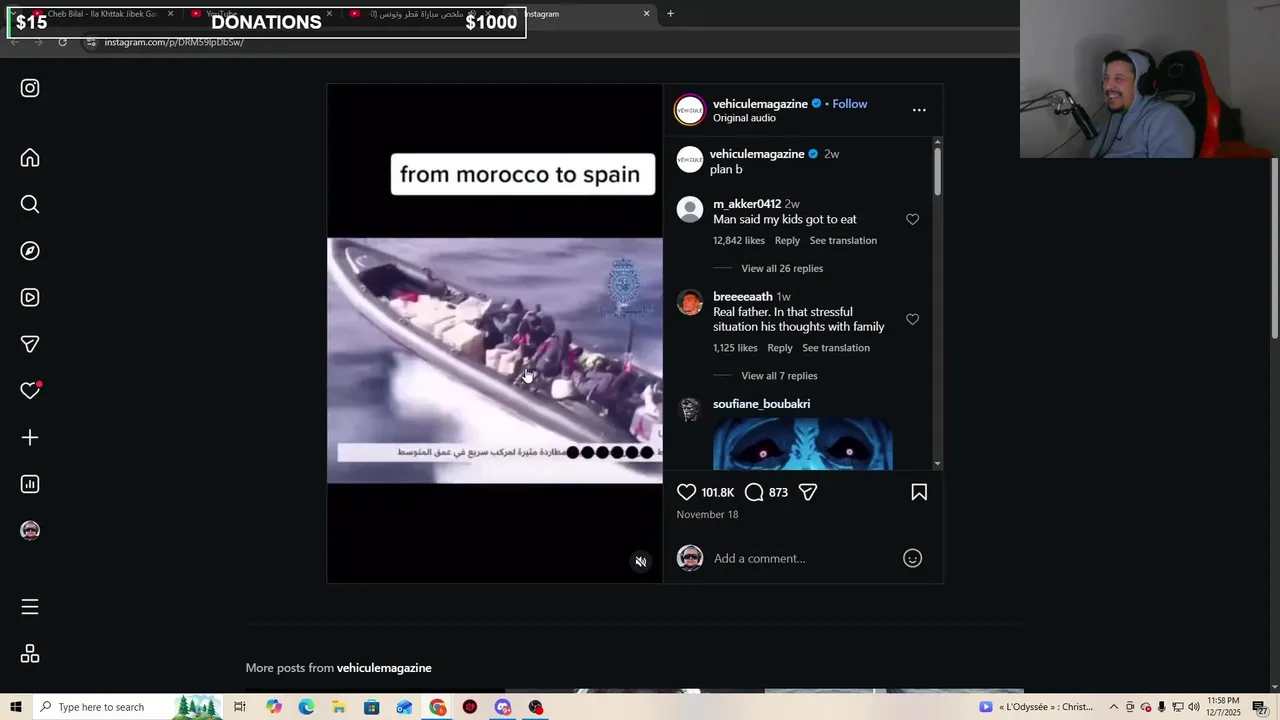Click the Chrome icon on the taskbar

pyautogui.click(x=438, y=707)
